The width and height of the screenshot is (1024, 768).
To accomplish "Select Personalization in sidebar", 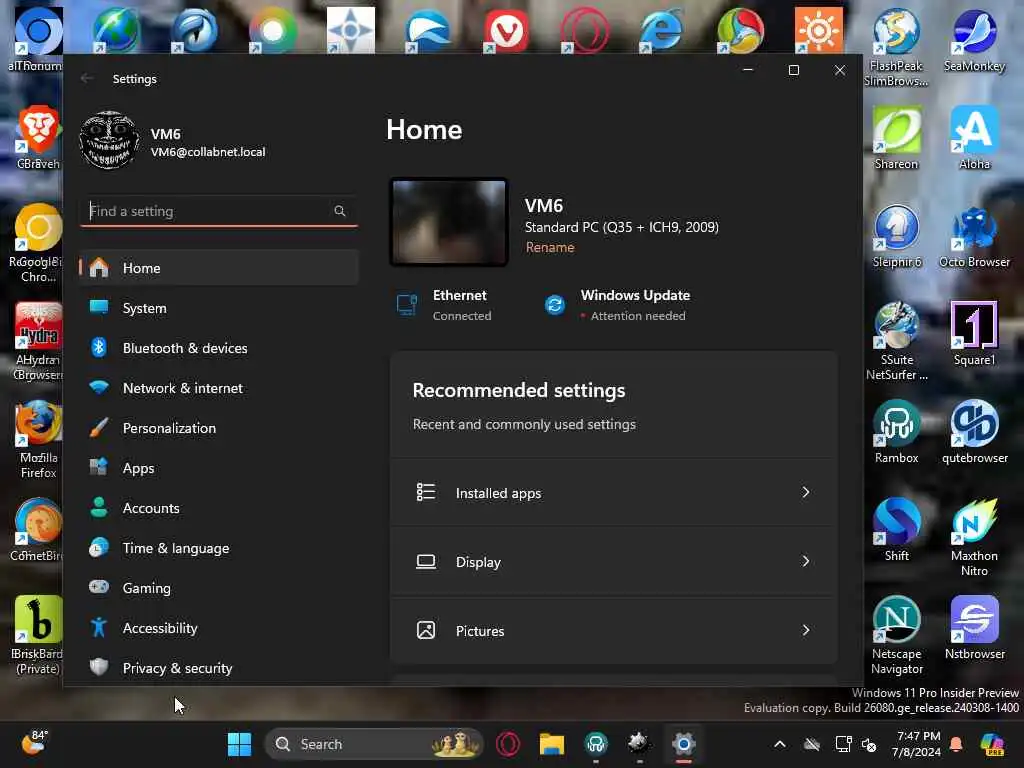I will (x=219, y=428).
